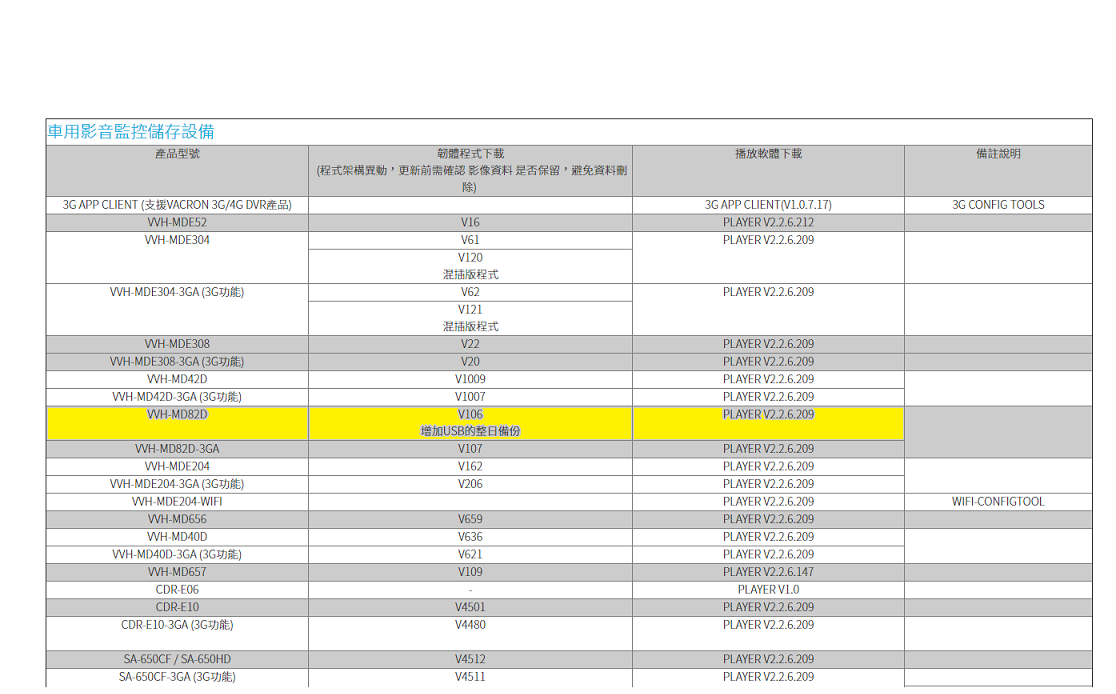Download firmware V109 for VVH-MD657
This screenshot has height=694, width=1116.
coord(470,572)
